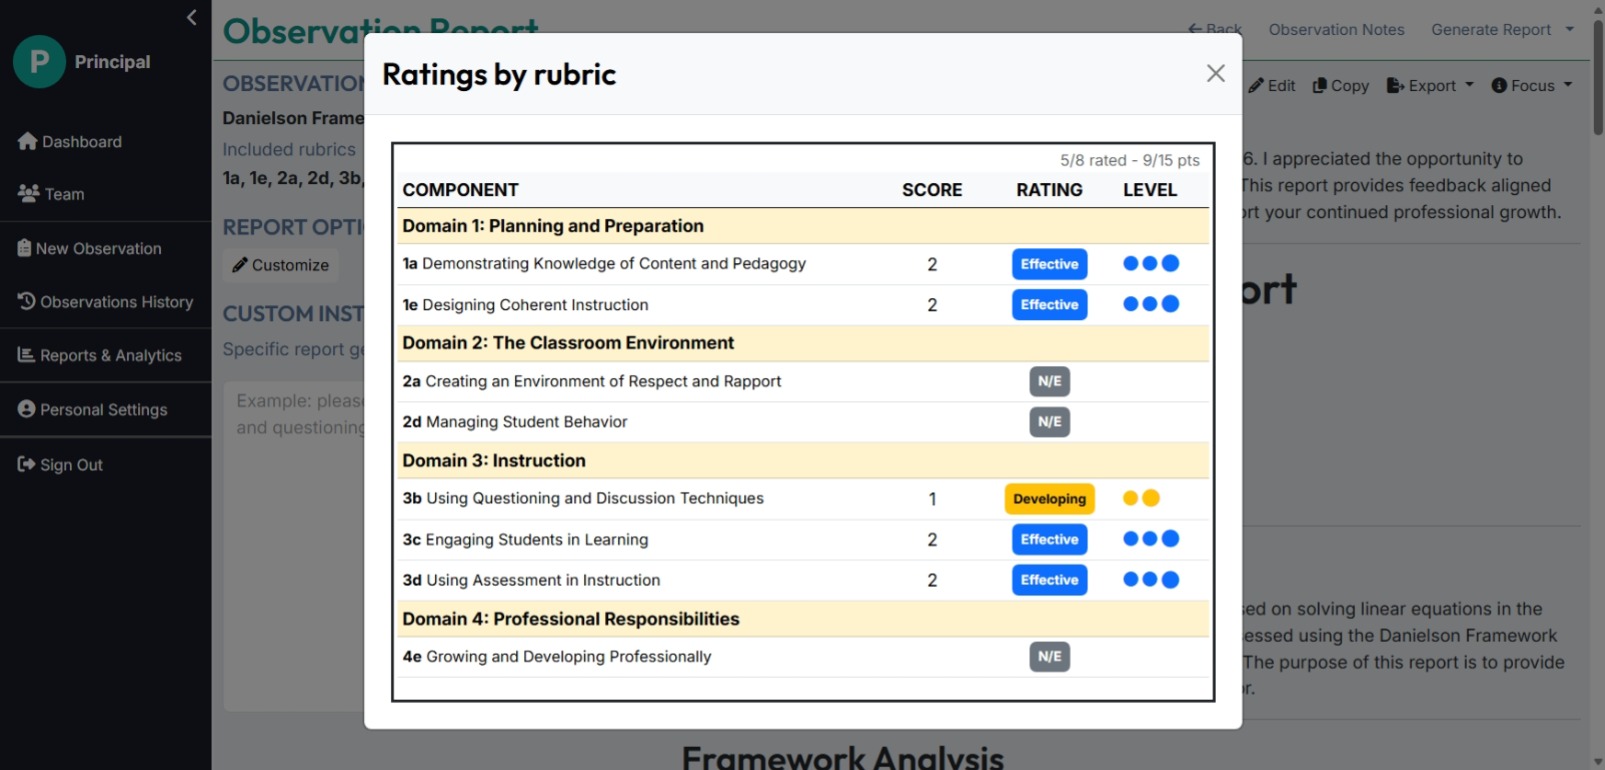Select '4e Growing and Developing Professionally' row
Viewport: 1605px width, 770px height.
(x=803, y=657)
